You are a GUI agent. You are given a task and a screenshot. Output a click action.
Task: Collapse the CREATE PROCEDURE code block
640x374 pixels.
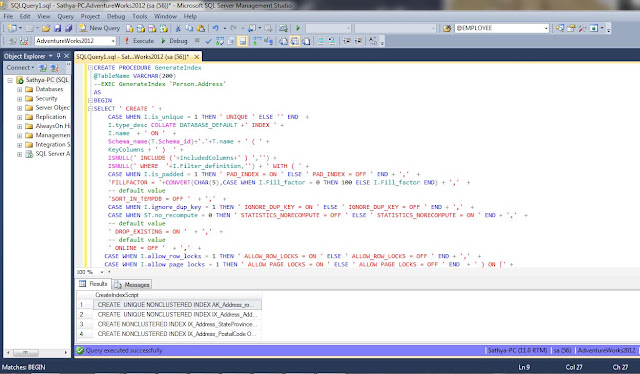pyautogui.click(x=90, y=68)
